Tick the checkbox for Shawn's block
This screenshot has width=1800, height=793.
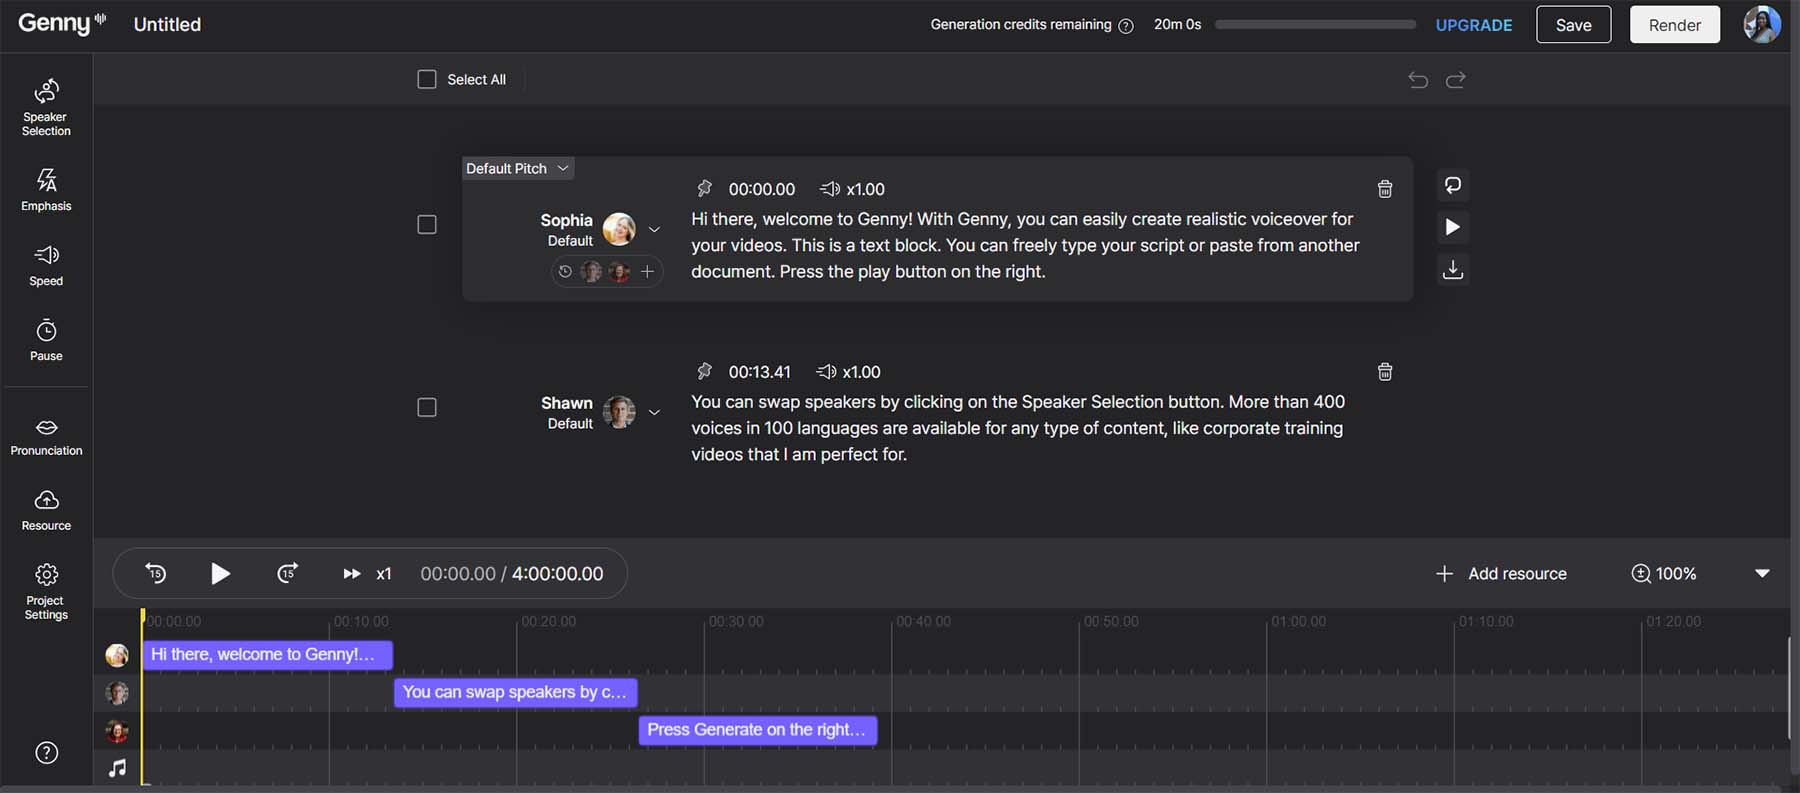click(427, 408)
